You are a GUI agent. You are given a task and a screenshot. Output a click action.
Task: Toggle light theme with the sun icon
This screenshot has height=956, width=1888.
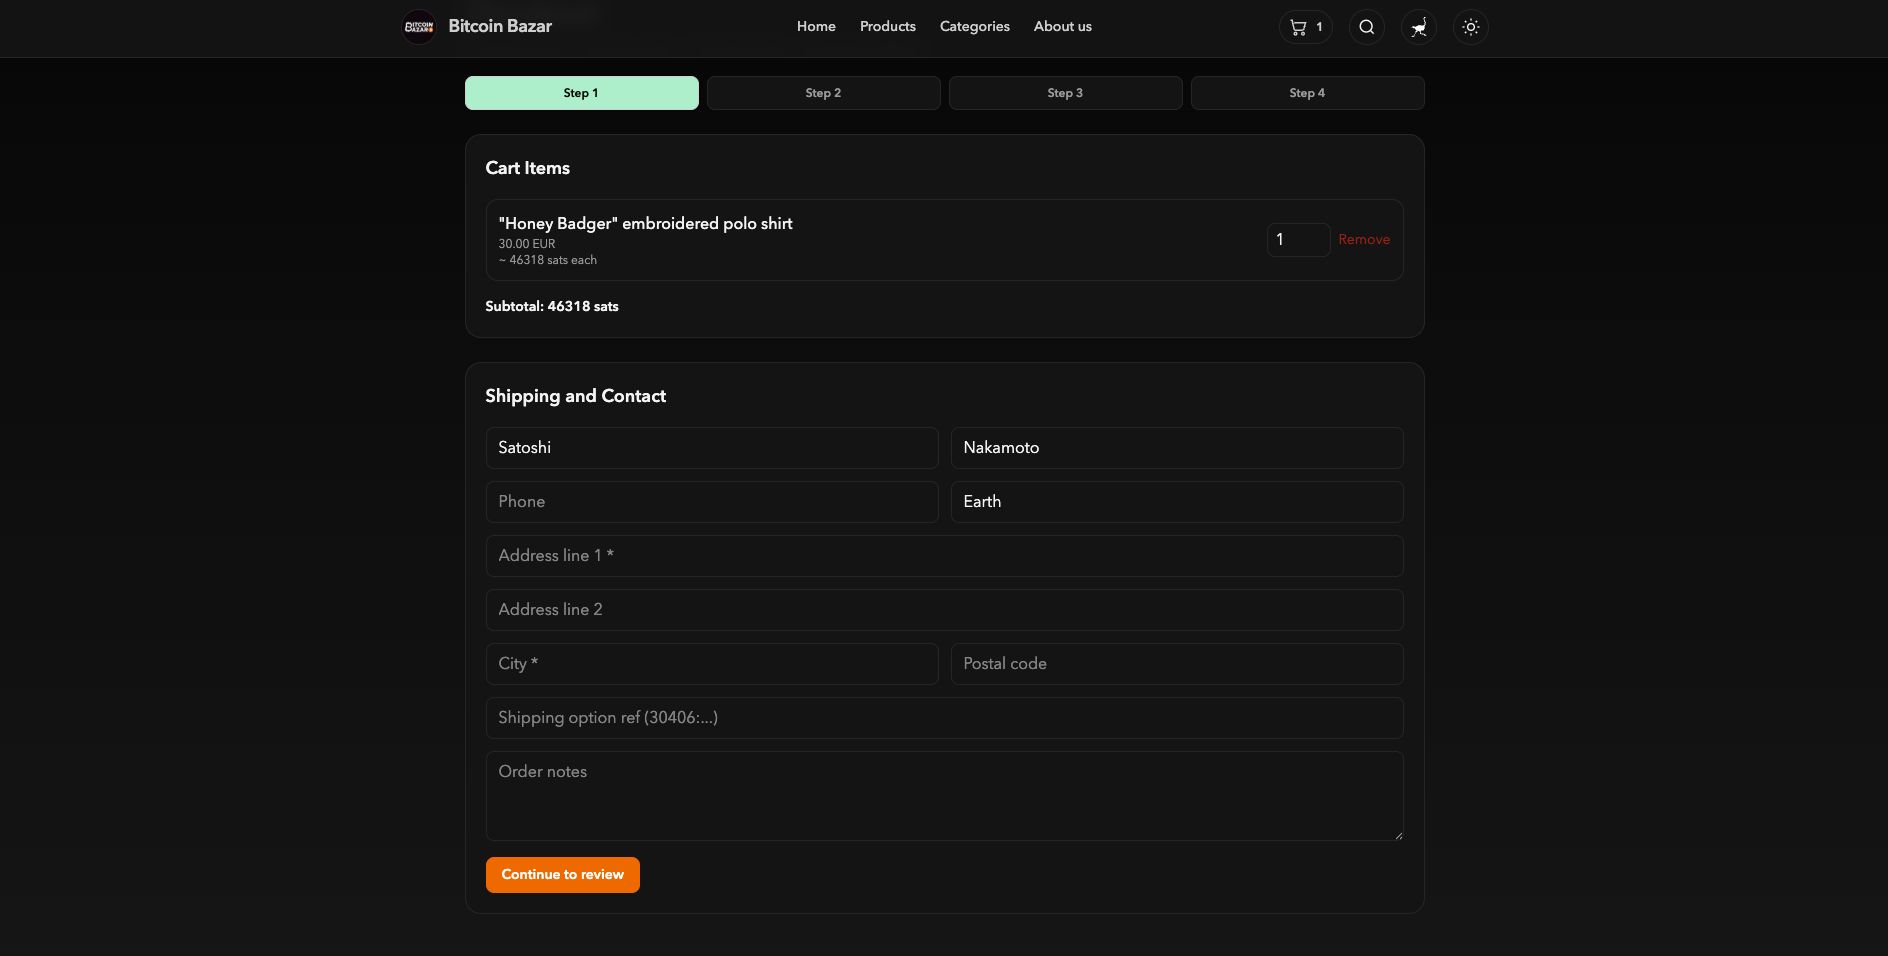point(1471,27)
